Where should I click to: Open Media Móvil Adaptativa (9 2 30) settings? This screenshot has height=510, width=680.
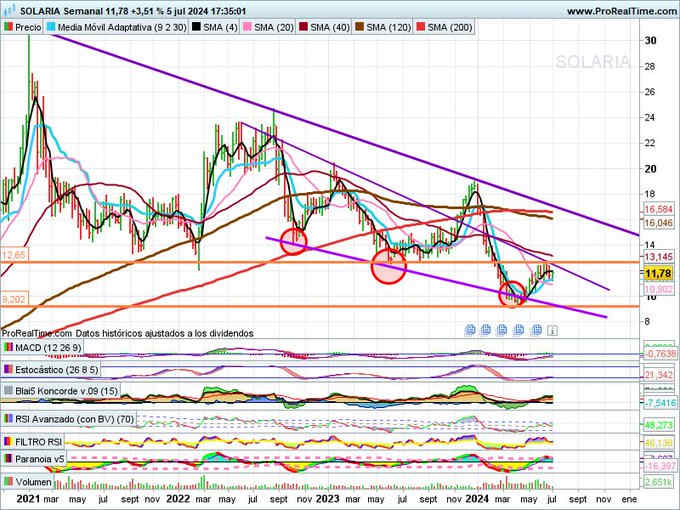122,27
